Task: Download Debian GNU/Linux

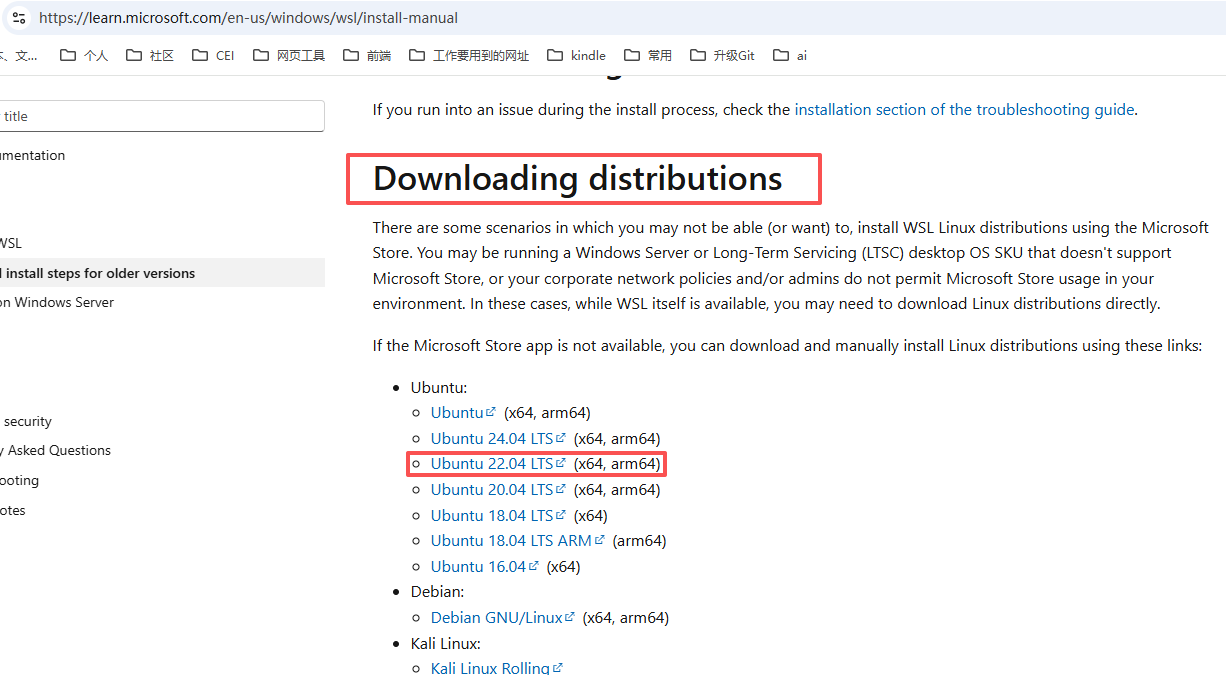Action: coord(503,618)
